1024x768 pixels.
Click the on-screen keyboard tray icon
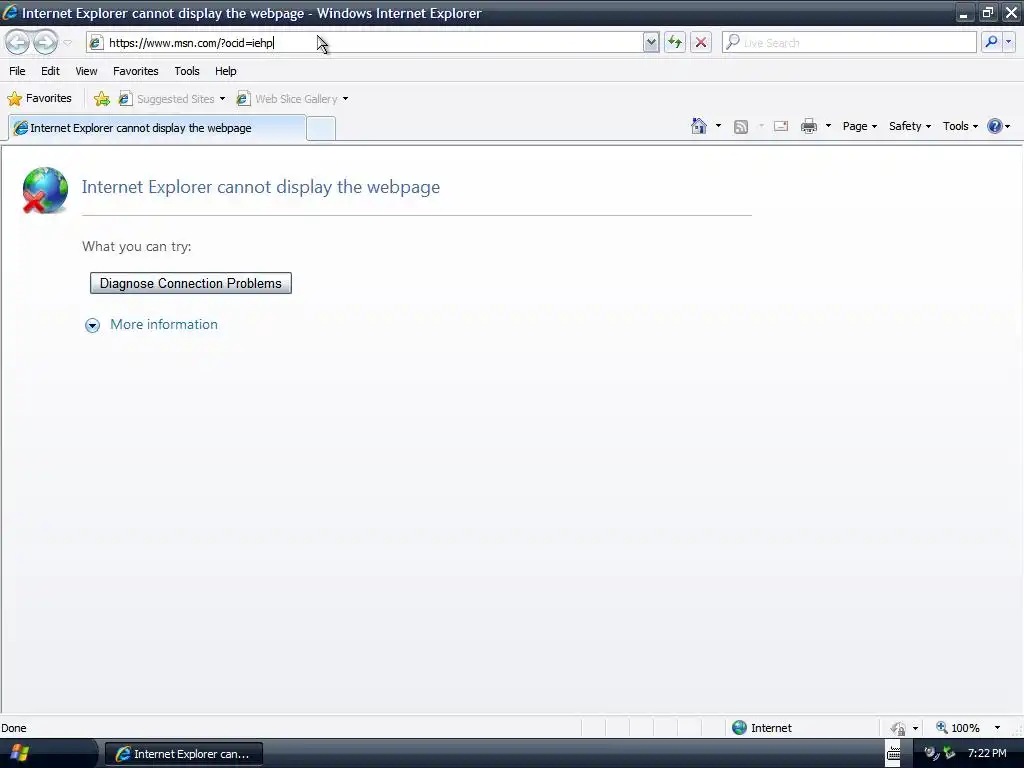tap(893, 754)
